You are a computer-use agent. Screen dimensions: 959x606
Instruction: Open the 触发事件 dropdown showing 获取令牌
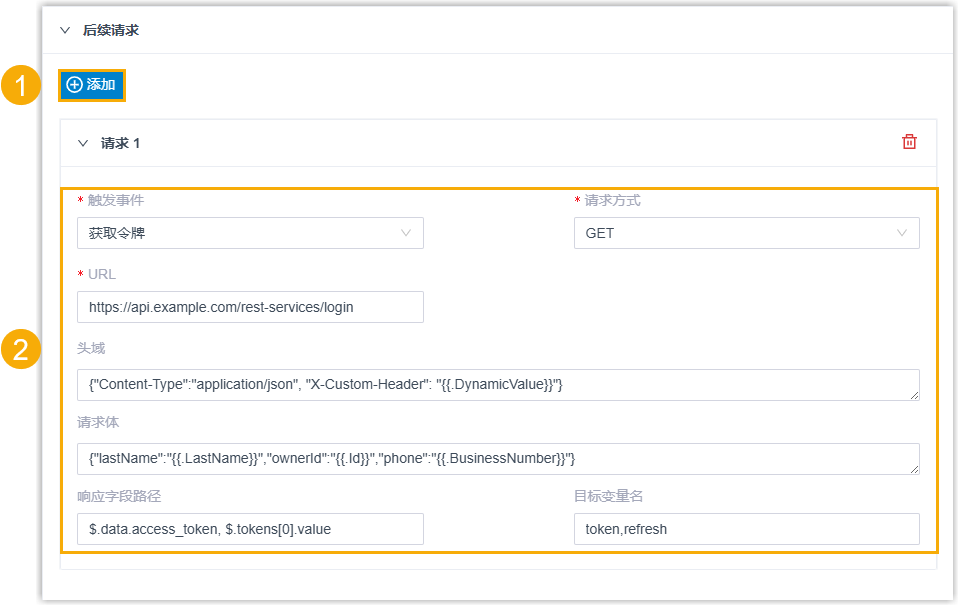(250, 233)
